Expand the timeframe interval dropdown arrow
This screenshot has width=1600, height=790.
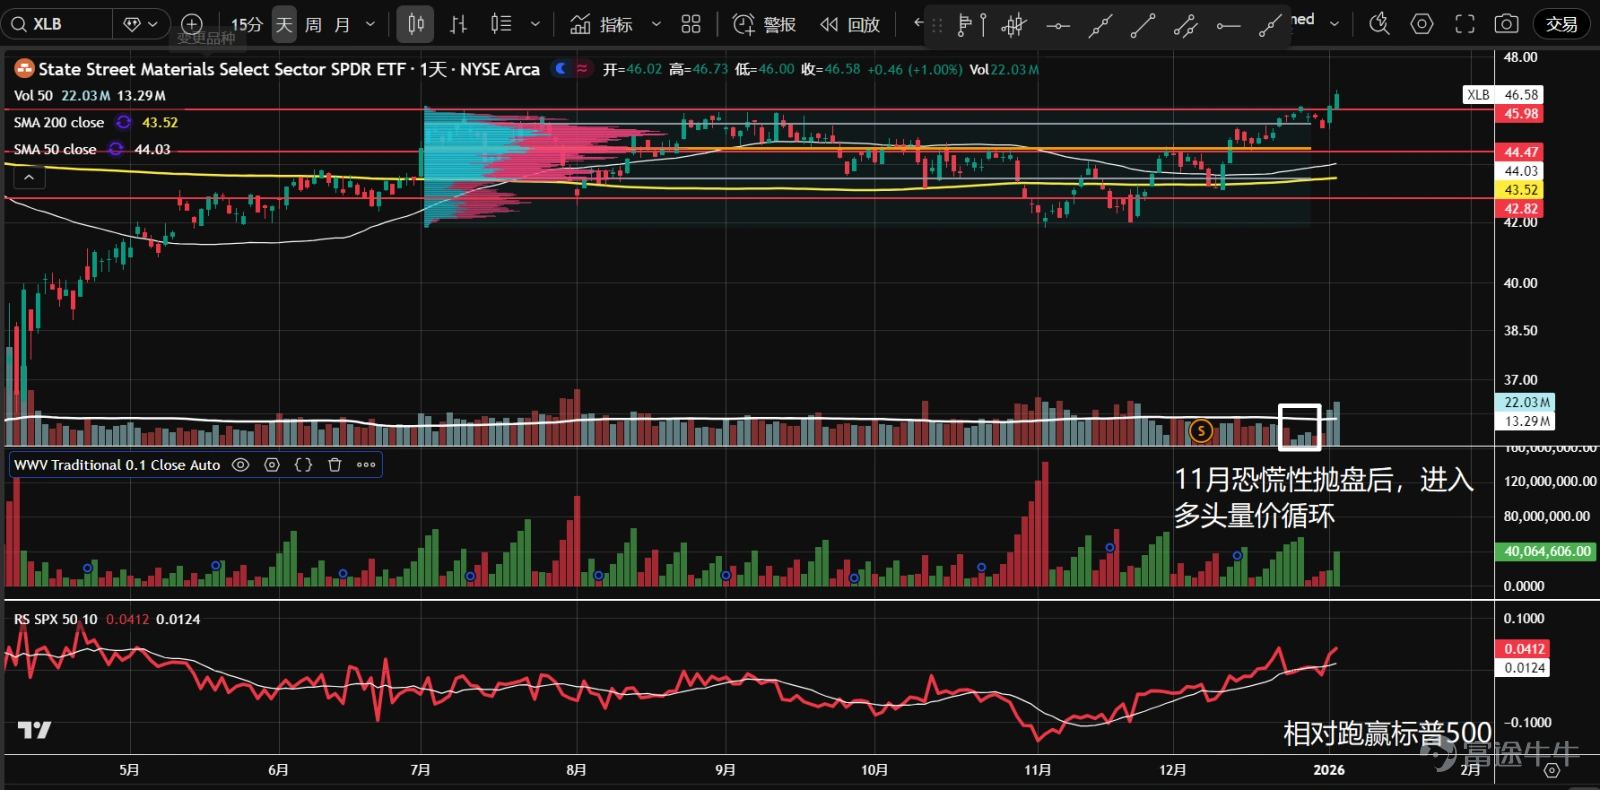(x=371, y=24)
